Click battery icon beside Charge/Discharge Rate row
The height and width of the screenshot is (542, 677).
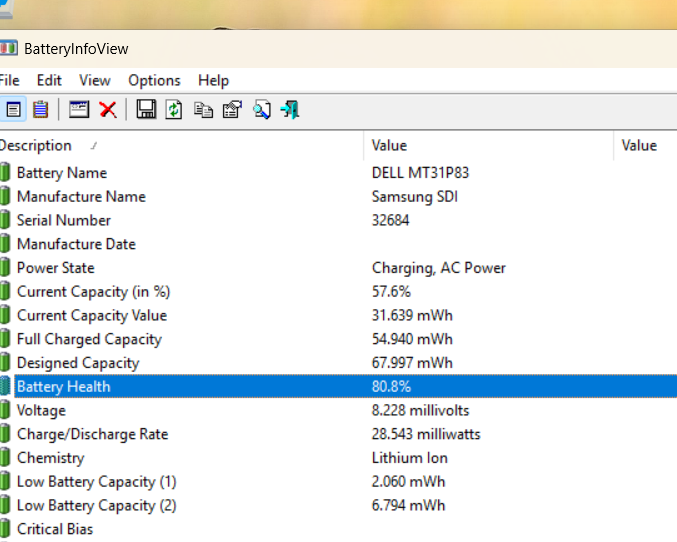pos(5,434)
